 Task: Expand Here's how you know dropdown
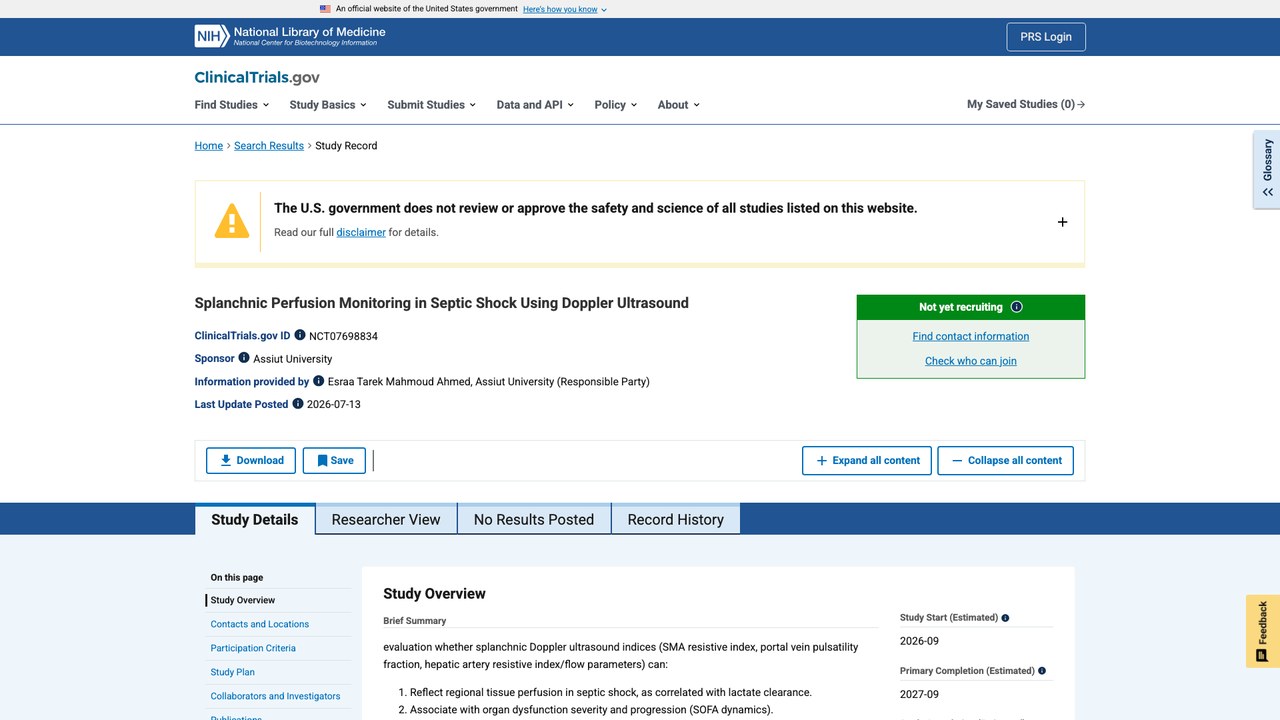click(x=565, y=9)
